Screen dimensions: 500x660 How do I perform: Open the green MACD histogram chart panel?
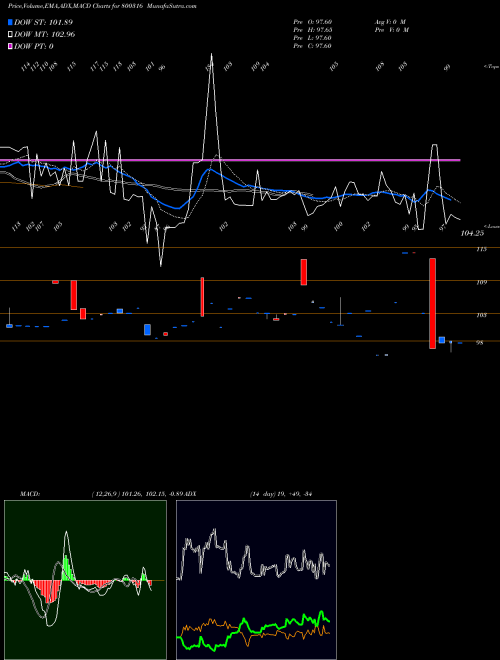(x=85, y=580)
